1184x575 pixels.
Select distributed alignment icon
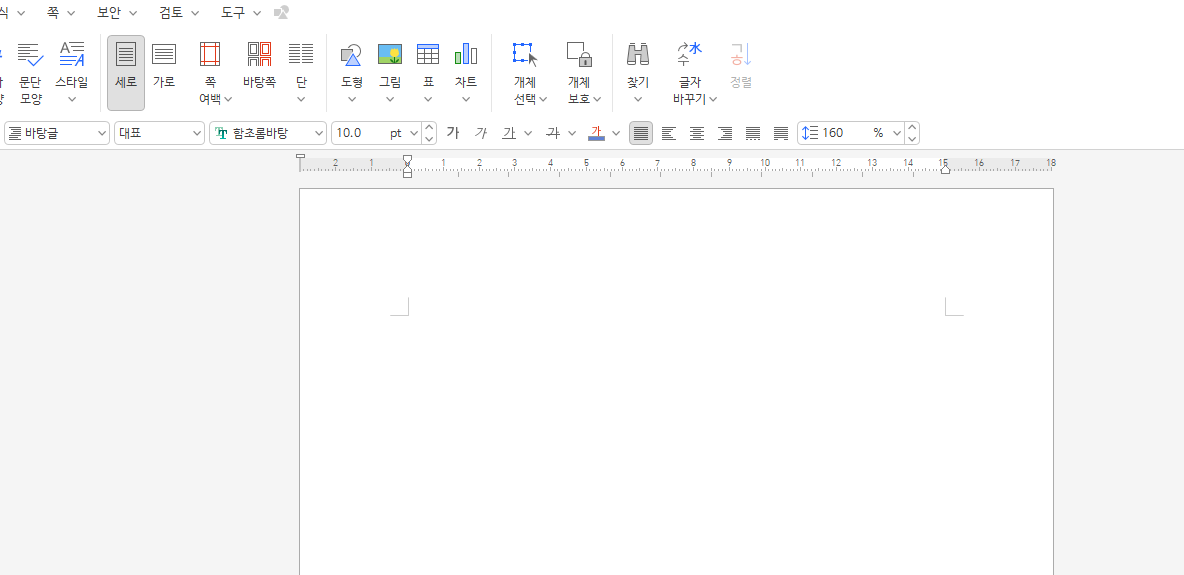coord(753,133)
